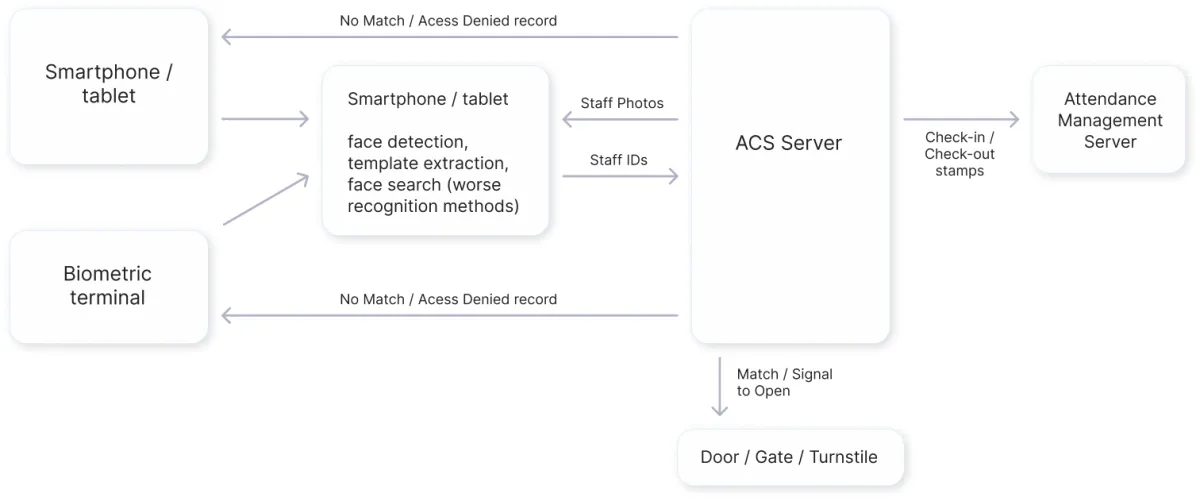Select the Biometric terminal box
The width and height of the screenshot is (1200, 501).
click(108, 286)
